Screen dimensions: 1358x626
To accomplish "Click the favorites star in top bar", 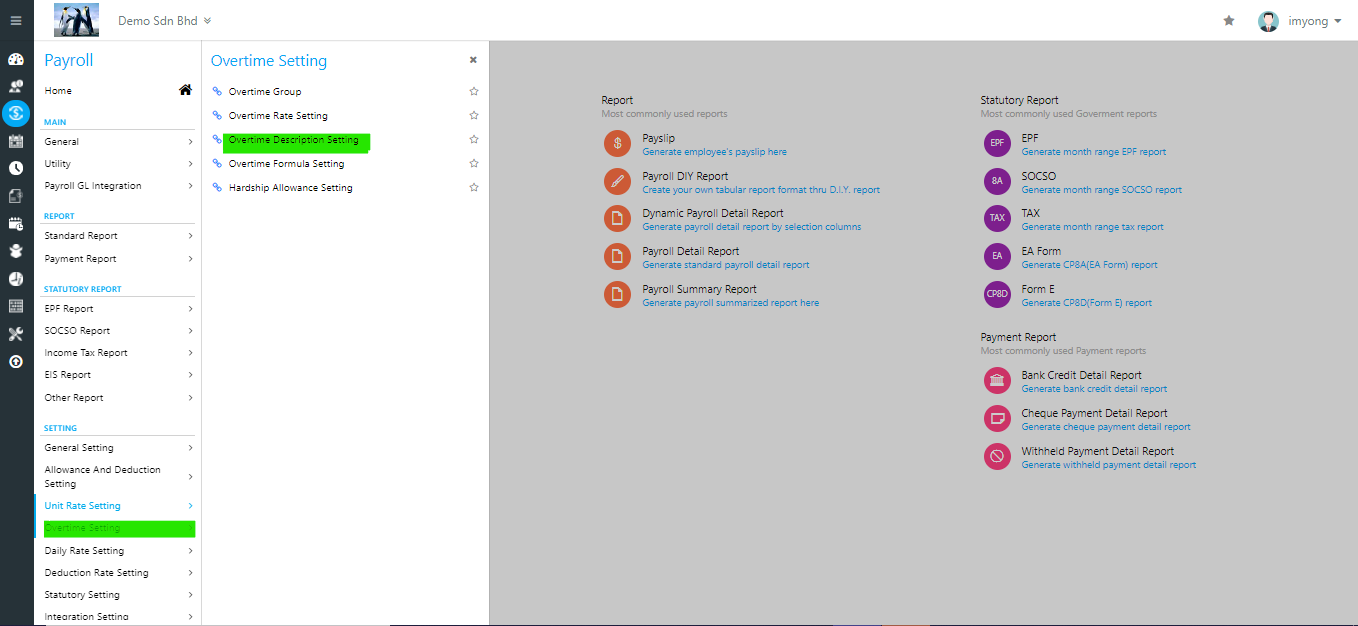I will 1229,20.
